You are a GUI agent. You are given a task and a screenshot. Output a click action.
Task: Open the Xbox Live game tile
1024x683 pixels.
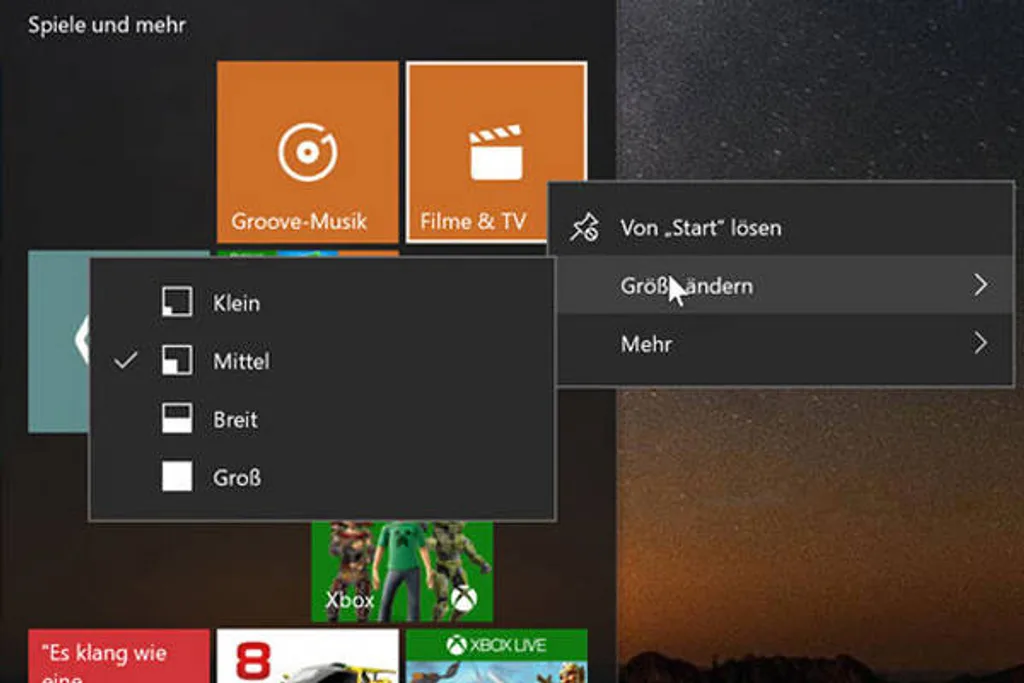pos(496,656)
